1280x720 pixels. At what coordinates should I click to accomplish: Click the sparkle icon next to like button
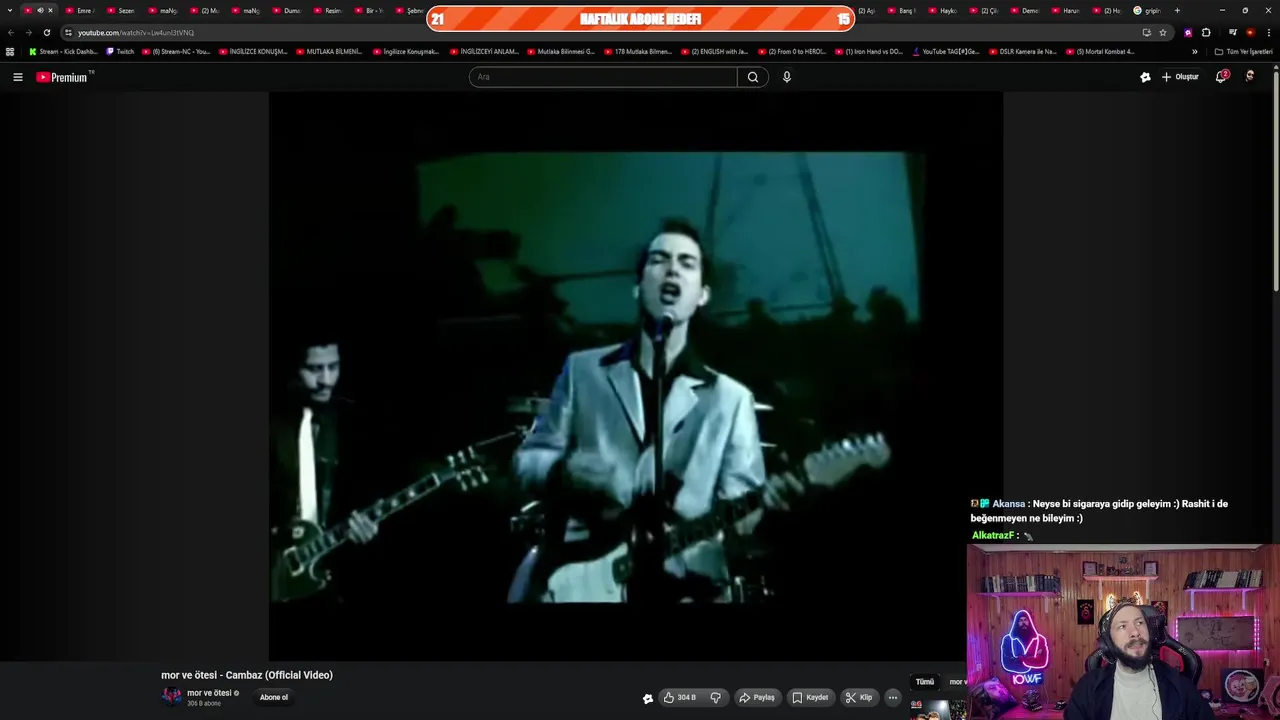[x=647, y=698]
